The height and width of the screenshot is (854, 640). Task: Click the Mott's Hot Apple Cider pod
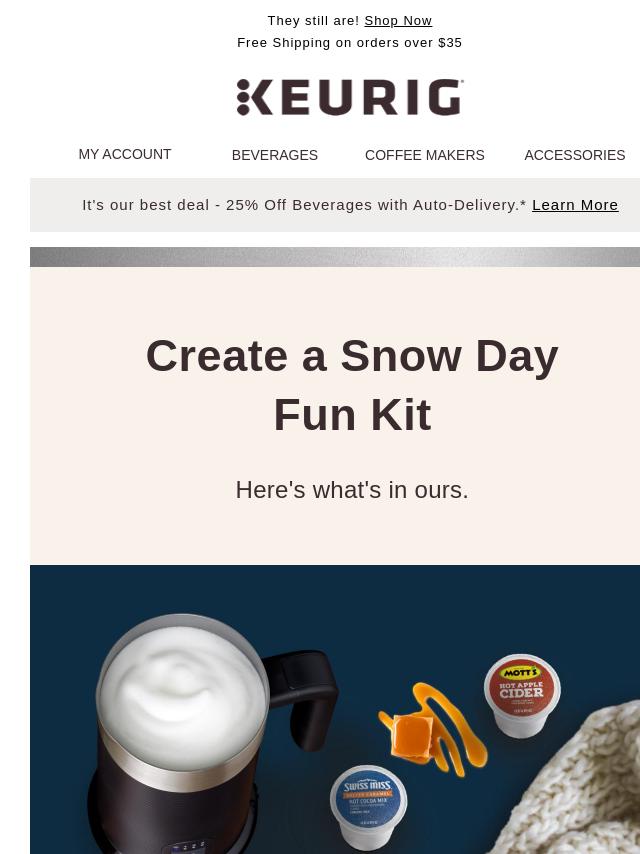tap(522, 696)
